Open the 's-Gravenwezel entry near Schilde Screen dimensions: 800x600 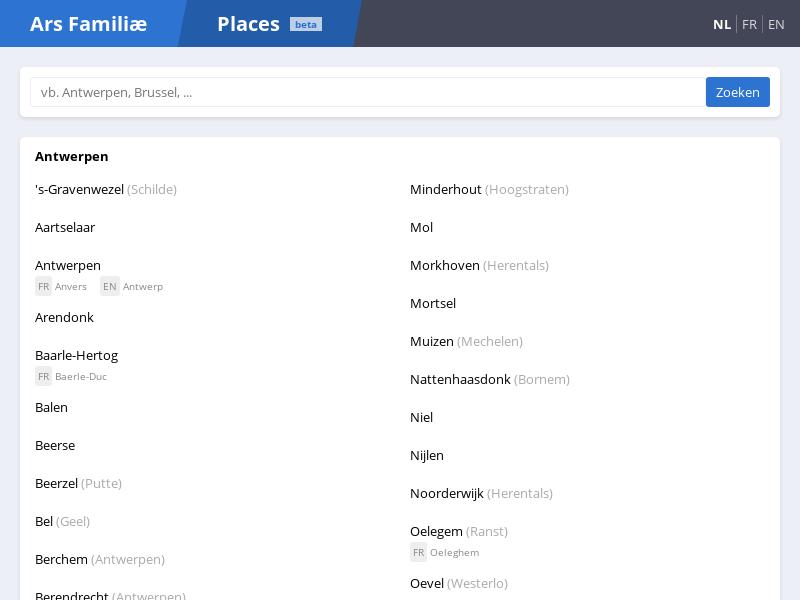(80, 189)
